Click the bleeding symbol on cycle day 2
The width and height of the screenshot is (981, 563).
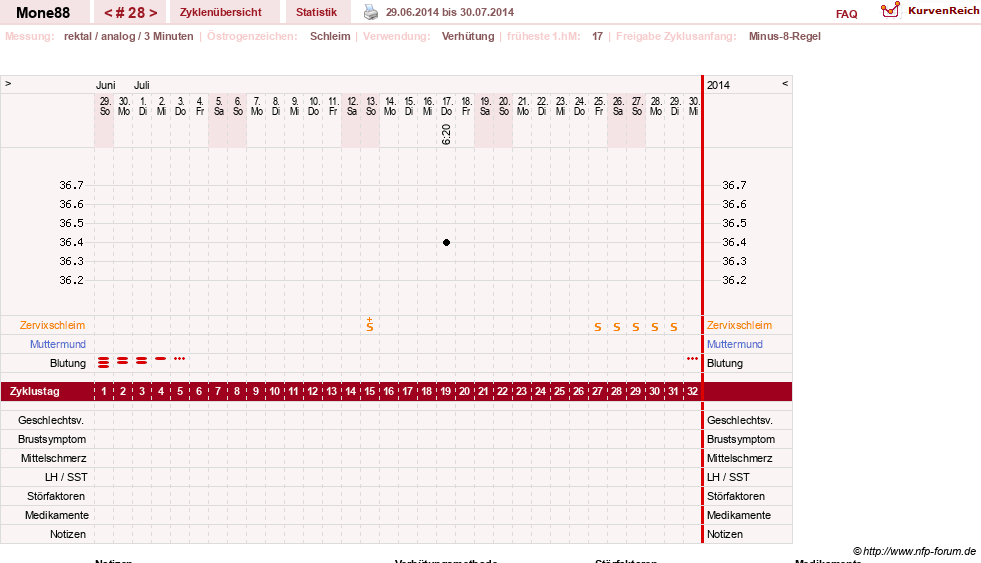[123, 361]
